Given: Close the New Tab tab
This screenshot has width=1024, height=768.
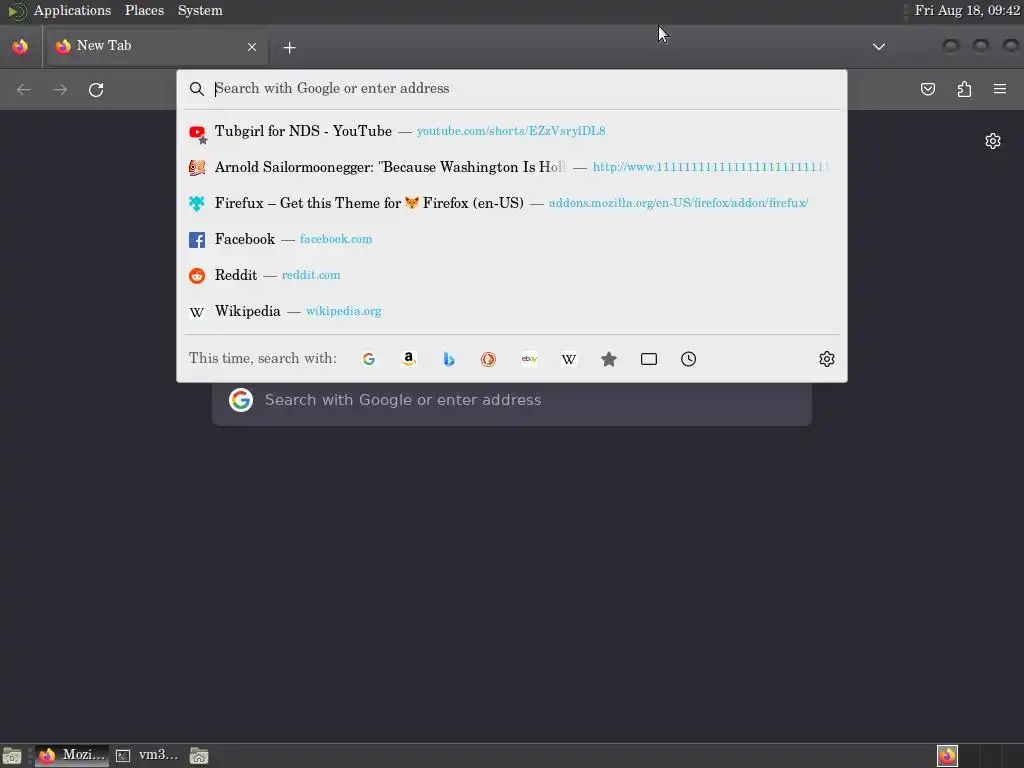Looking at the screenshot, I should click(252, 46).
